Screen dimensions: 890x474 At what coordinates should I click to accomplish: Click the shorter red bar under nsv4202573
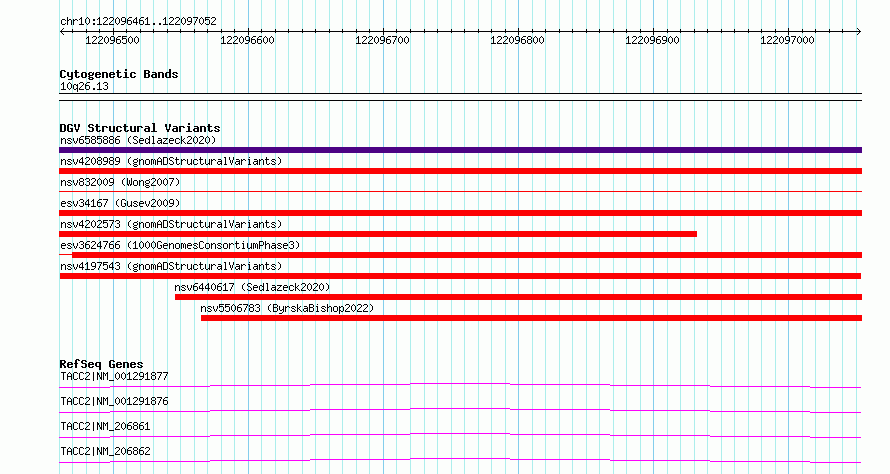click(x=378, y=234)
